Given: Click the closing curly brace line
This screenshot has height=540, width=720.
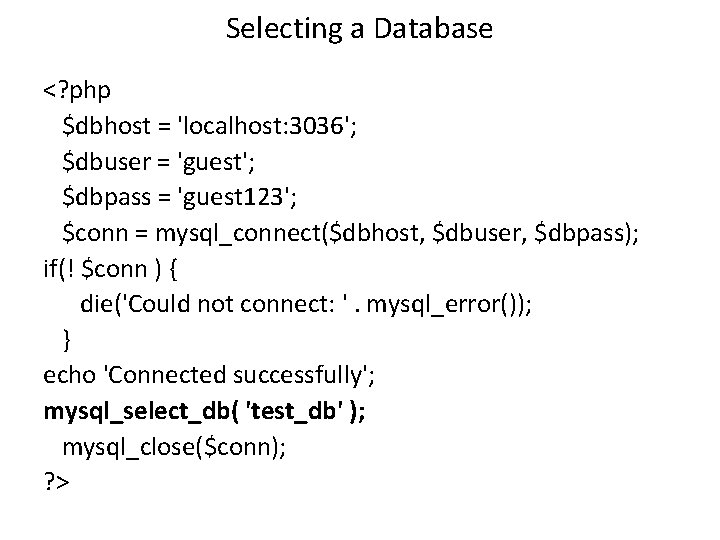Looking at the screenshot, I should (x=67, y=340).
